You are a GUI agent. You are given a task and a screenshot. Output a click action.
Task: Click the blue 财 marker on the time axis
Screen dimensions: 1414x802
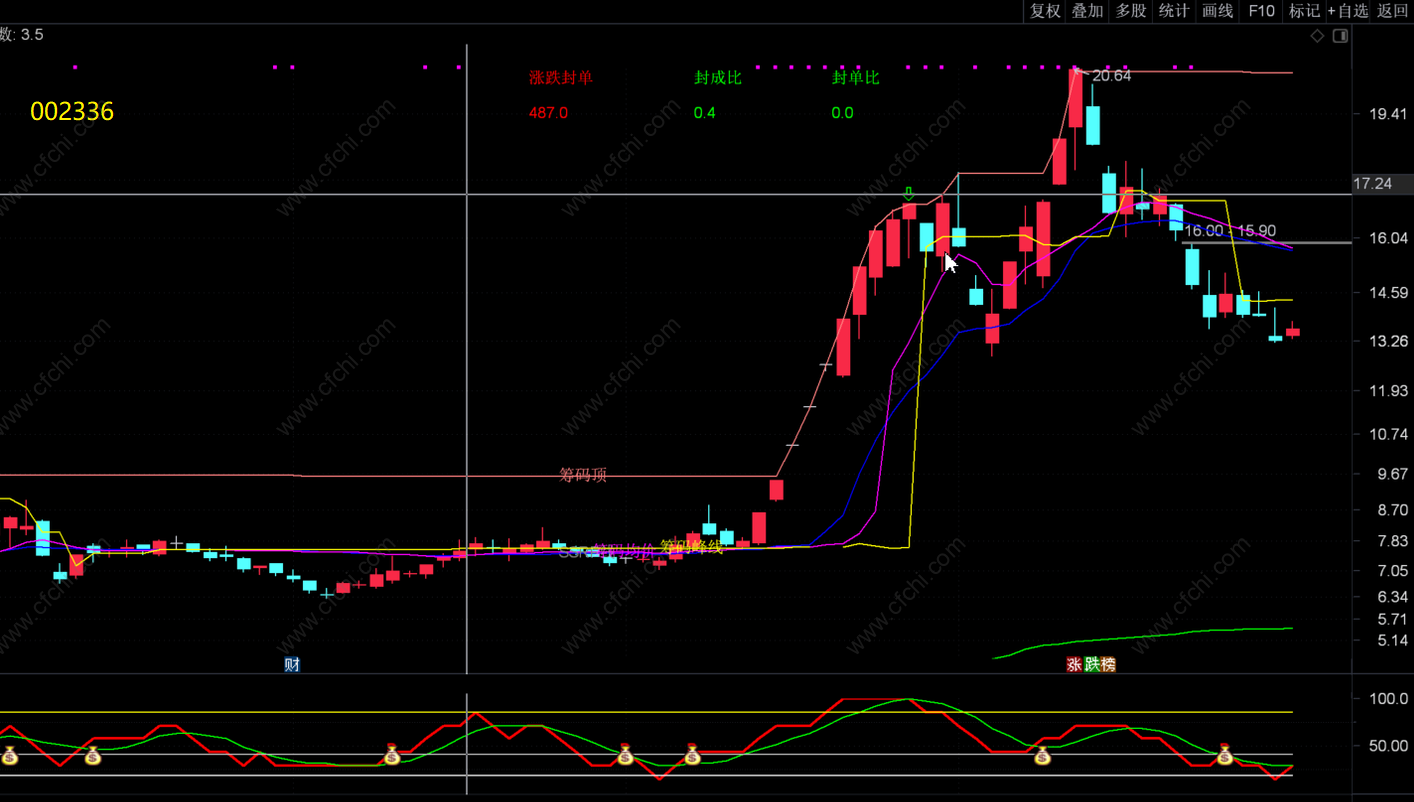tap(292, 664)
